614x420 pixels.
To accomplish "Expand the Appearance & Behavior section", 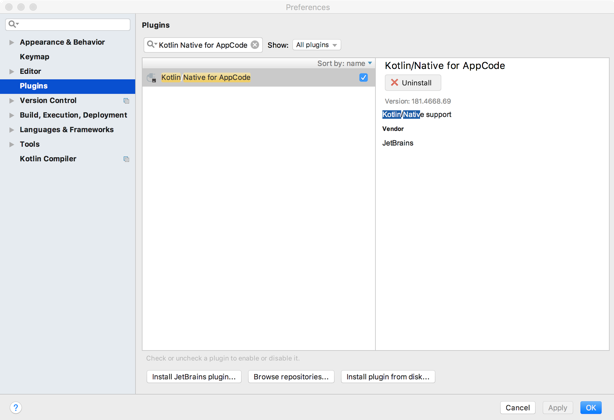I will pyautogui.click(x=11, y=42).
